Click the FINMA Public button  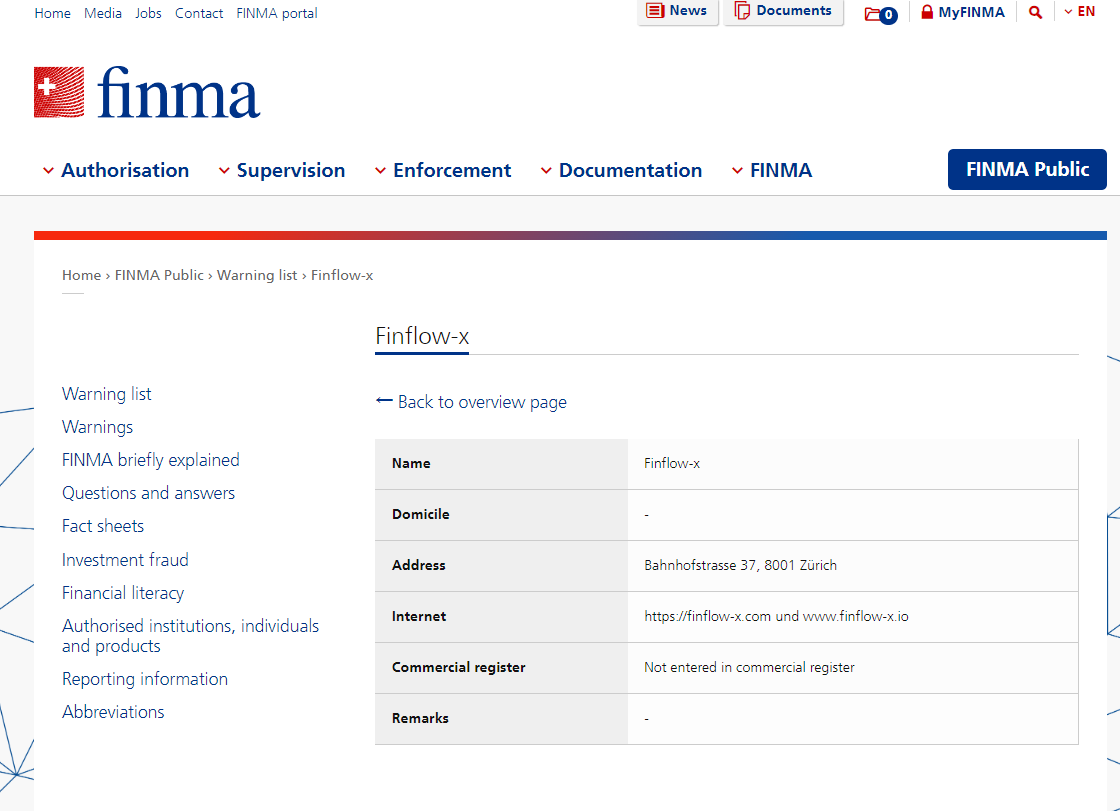point(1027,169)
